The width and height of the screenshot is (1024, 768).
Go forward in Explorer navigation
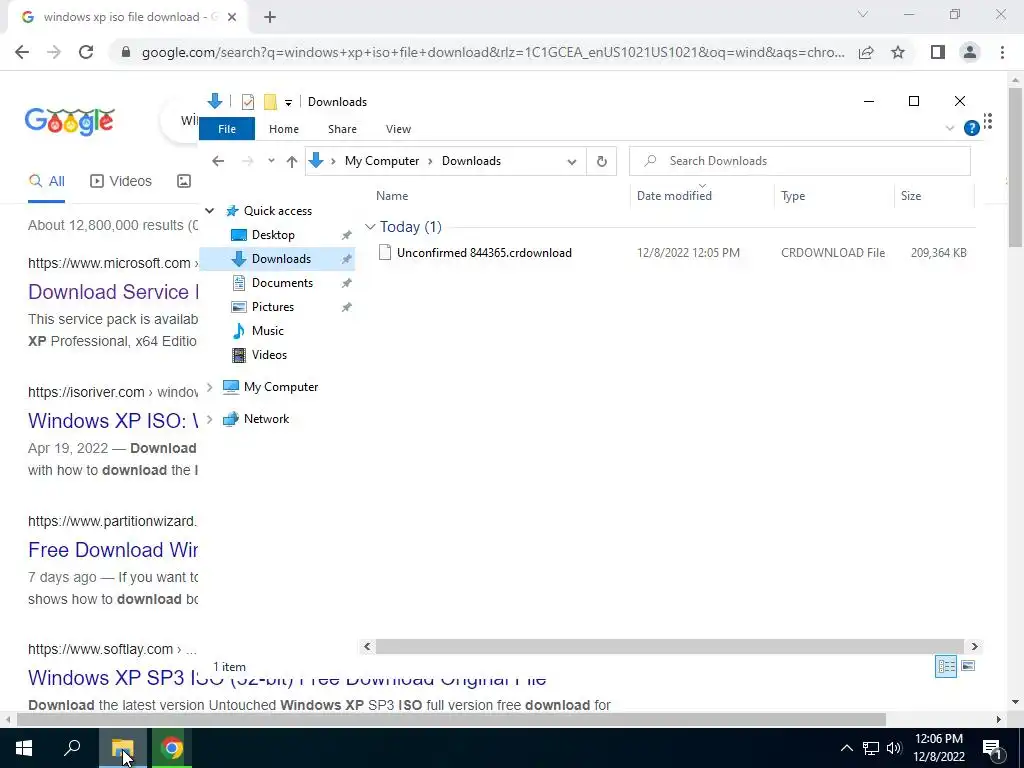point(248,161)
